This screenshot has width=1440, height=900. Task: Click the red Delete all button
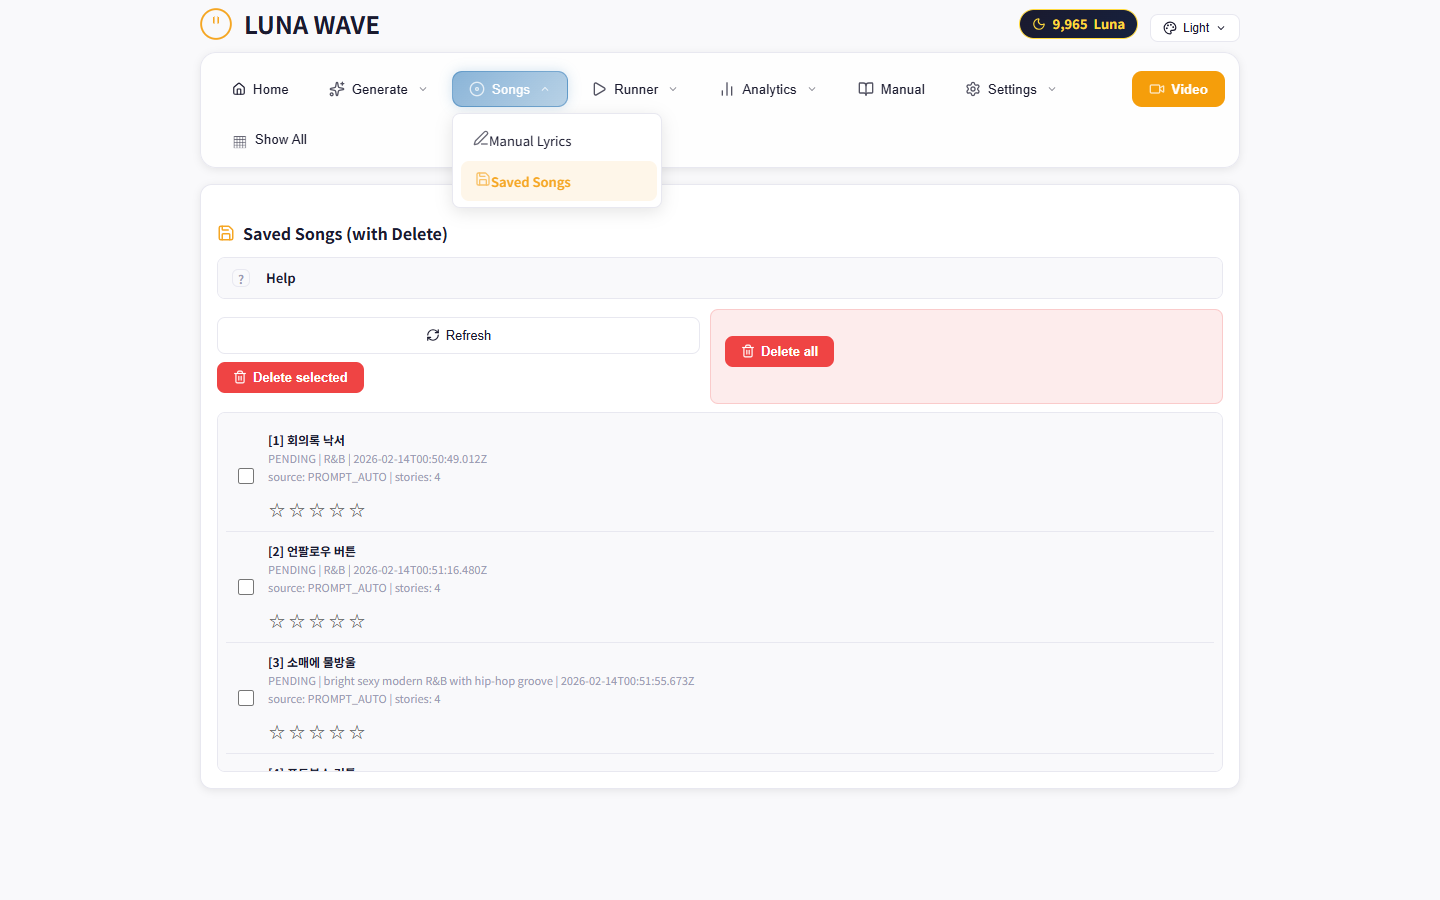coord(779,351)
